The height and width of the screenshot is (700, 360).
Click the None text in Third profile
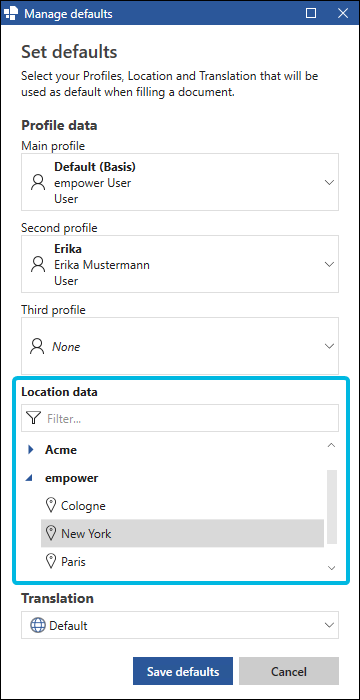(x=66, y=346)
